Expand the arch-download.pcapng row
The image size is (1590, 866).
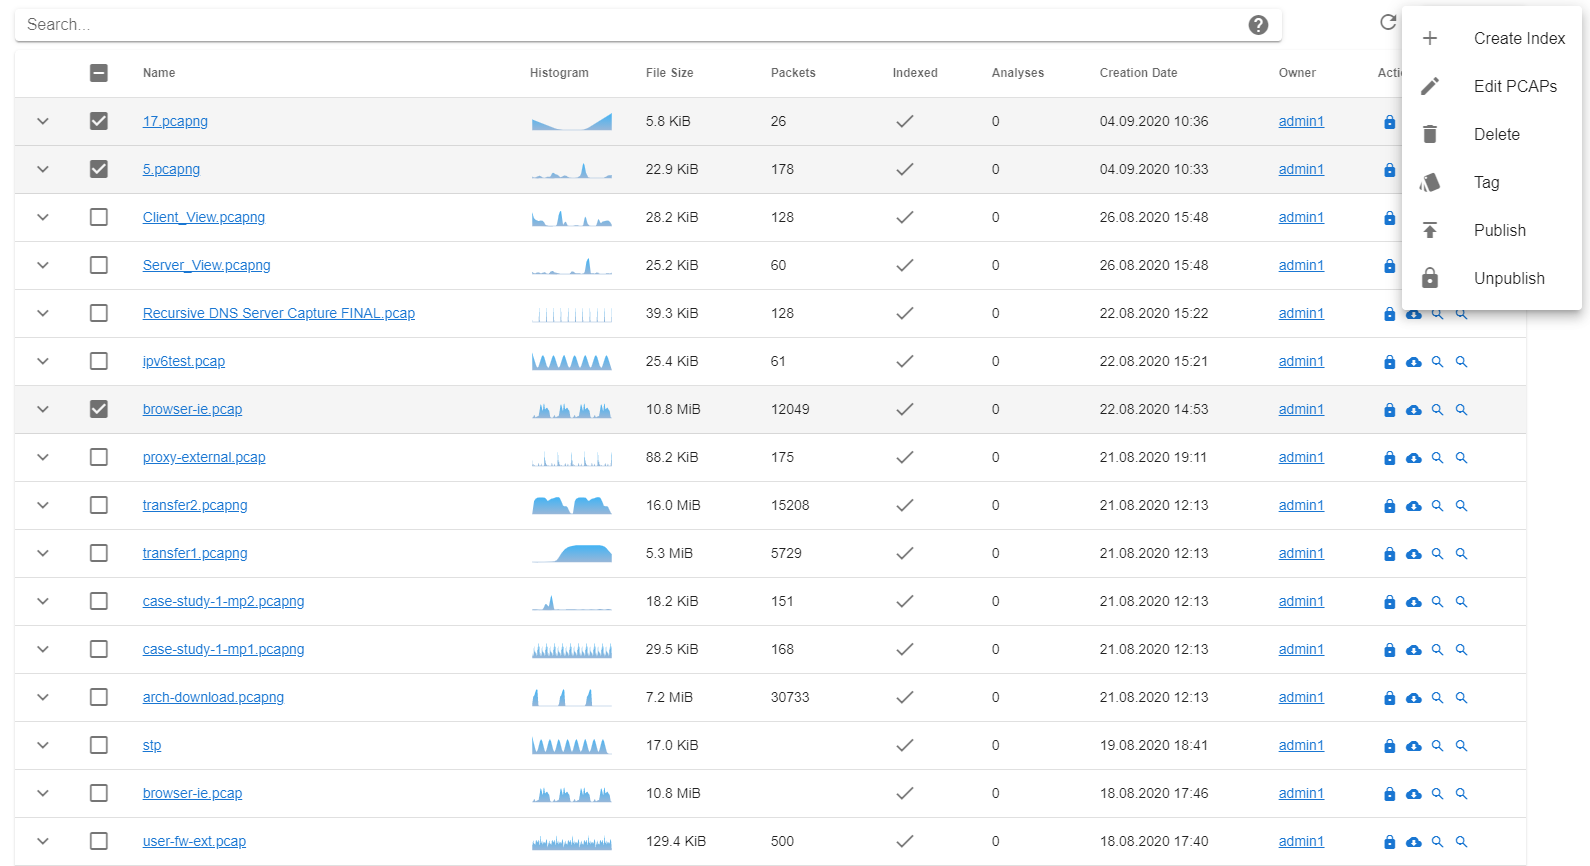click(x=43, y=697)
